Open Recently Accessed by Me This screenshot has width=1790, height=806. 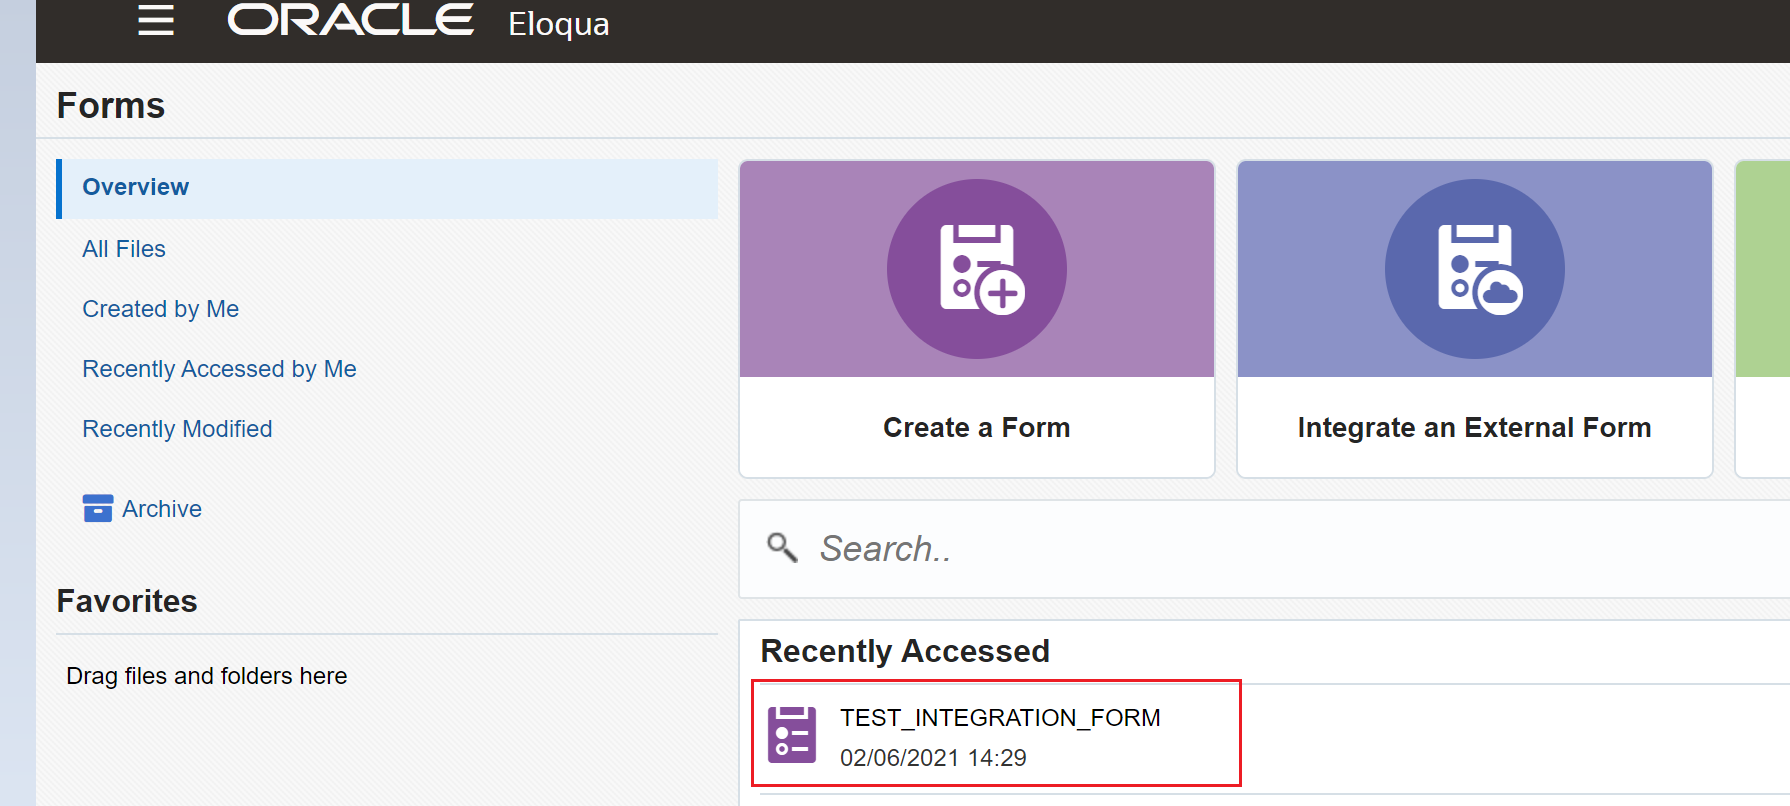point(219,369)
